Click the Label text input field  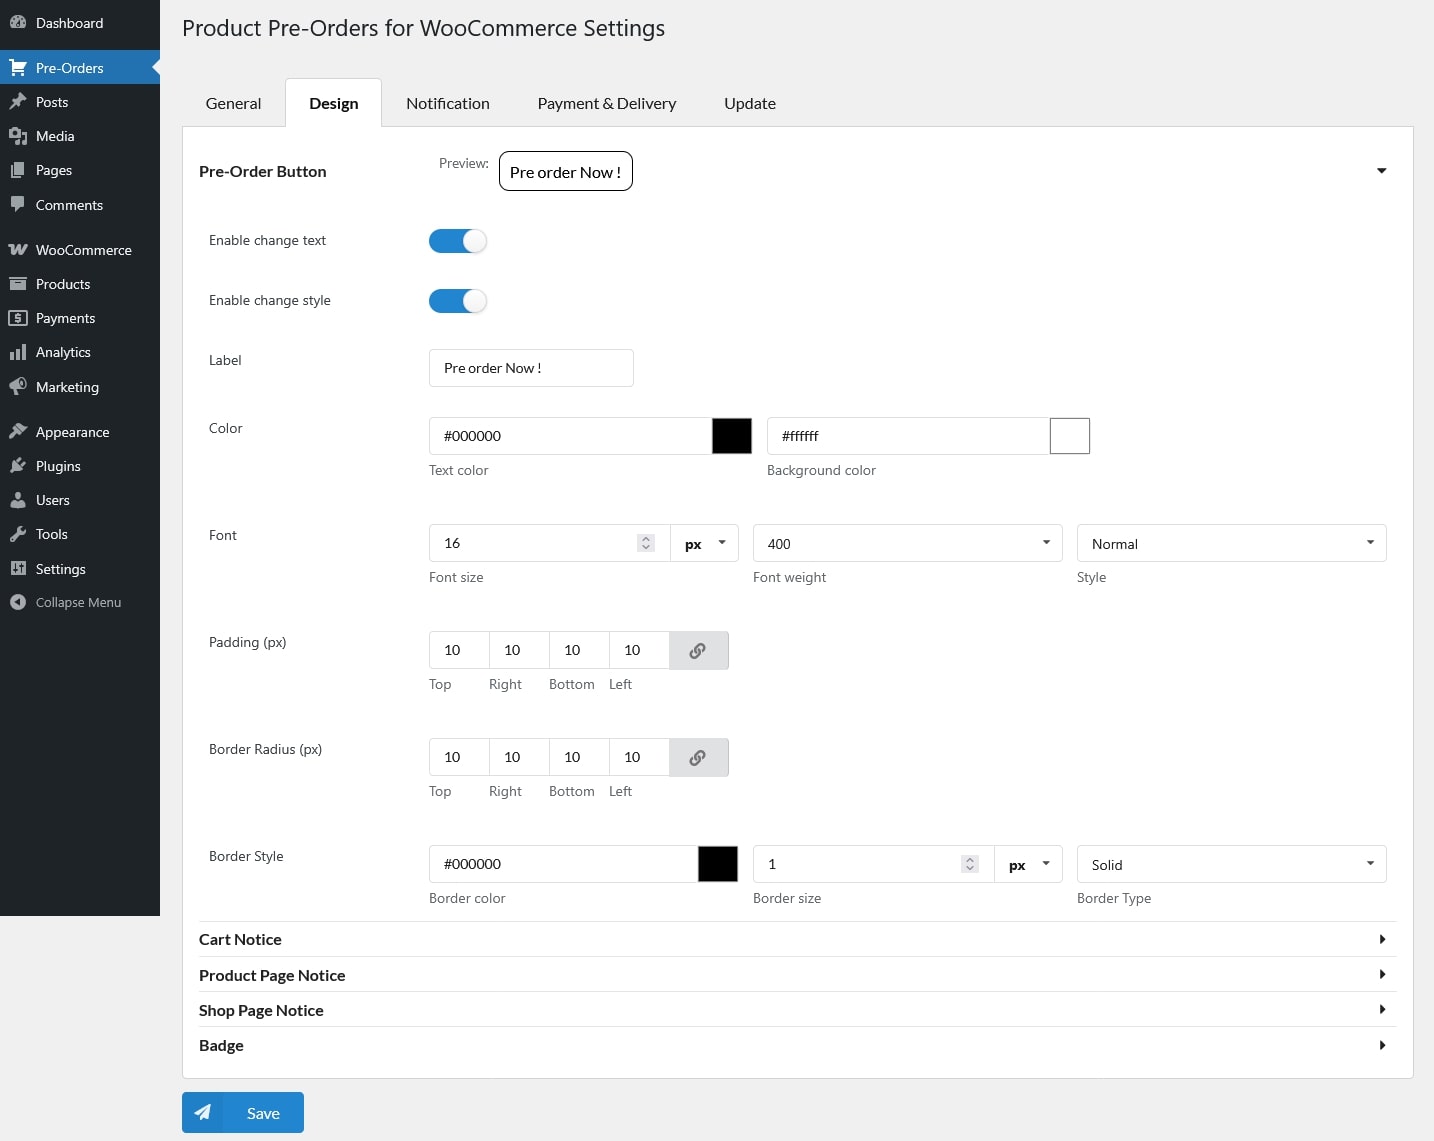530,368
